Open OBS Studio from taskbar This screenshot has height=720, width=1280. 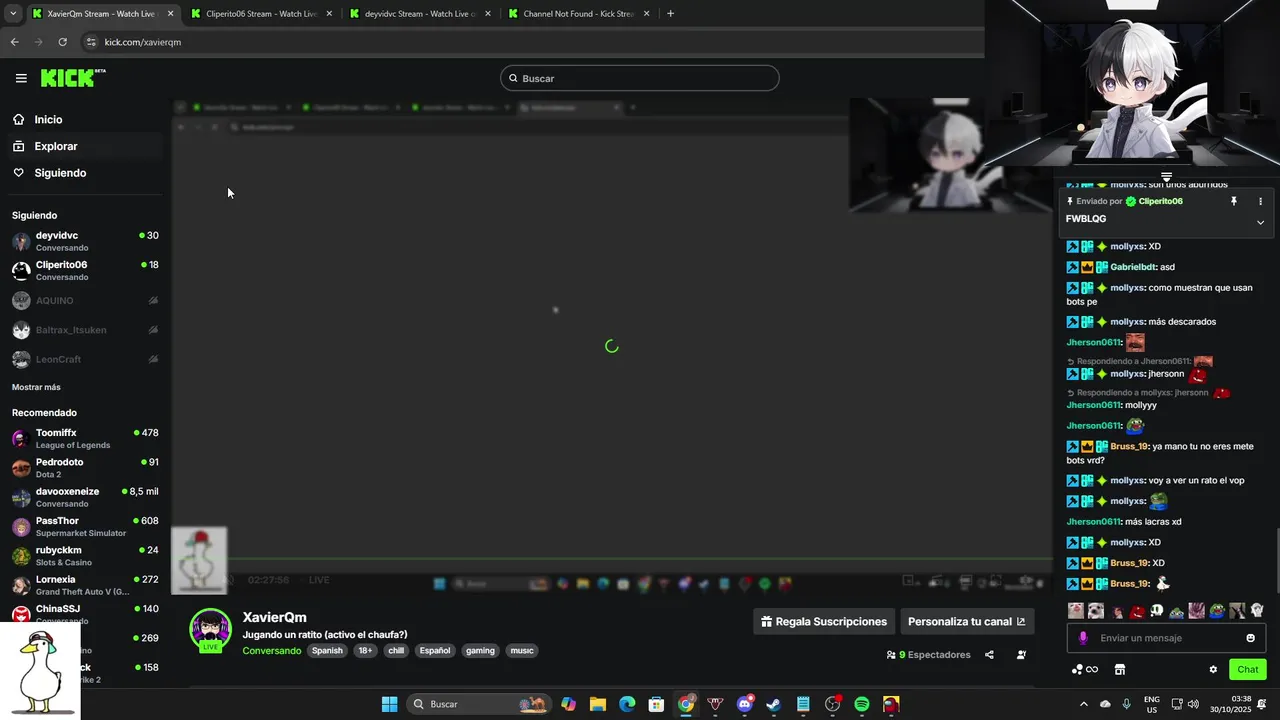(832, 704)
